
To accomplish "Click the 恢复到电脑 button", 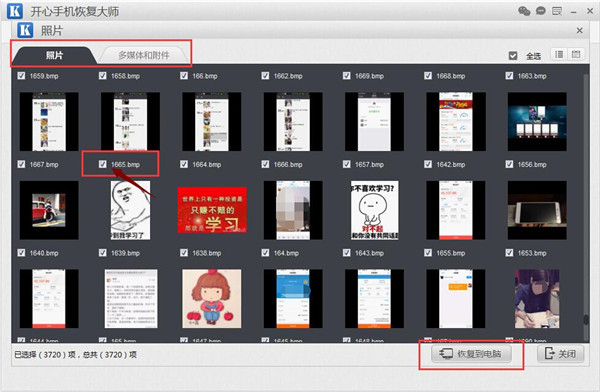I will pyautogui.click(x=471, y=354).
